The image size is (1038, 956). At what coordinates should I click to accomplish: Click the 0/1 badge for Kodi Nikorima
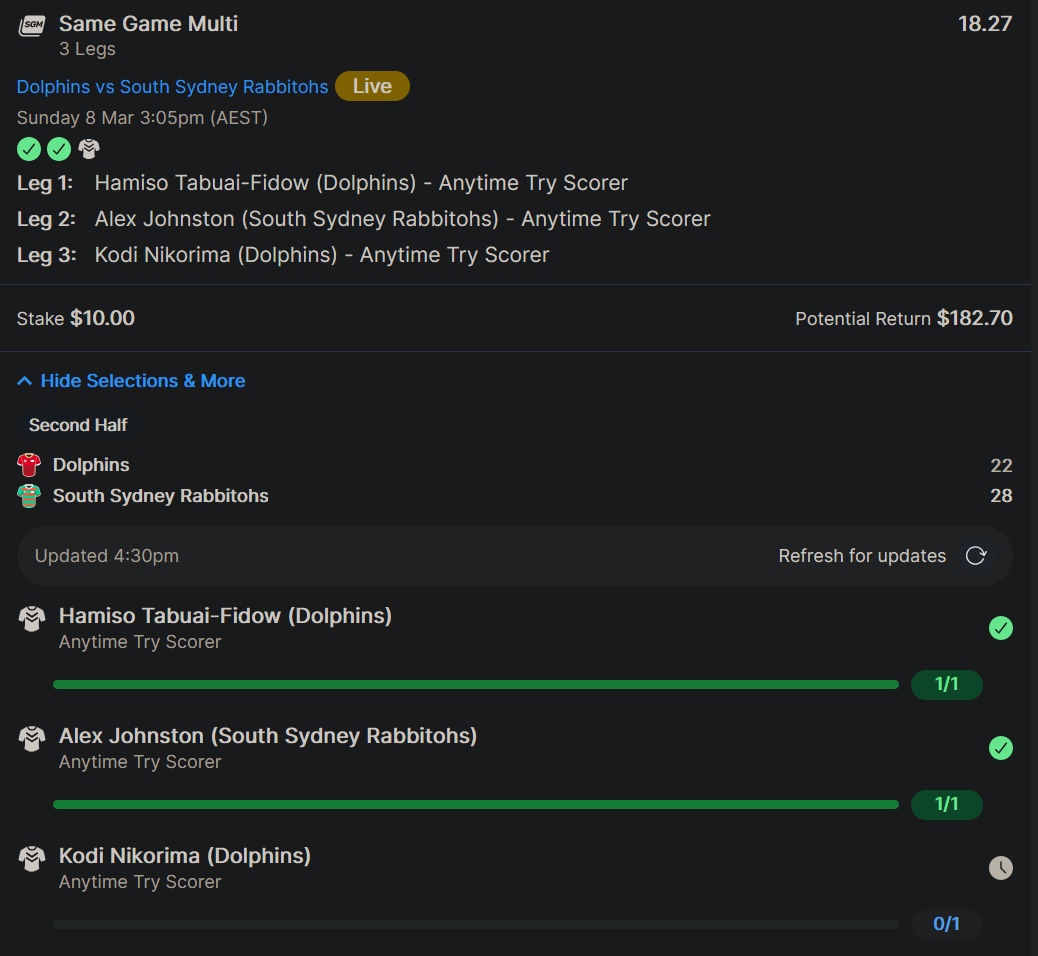[947, 924]
